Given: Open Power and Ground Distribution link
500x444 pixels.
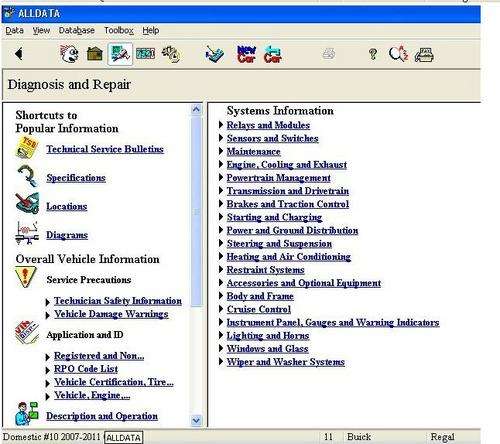Looking at the screenshot, I should pyautogui.click(x=292, y=230).
